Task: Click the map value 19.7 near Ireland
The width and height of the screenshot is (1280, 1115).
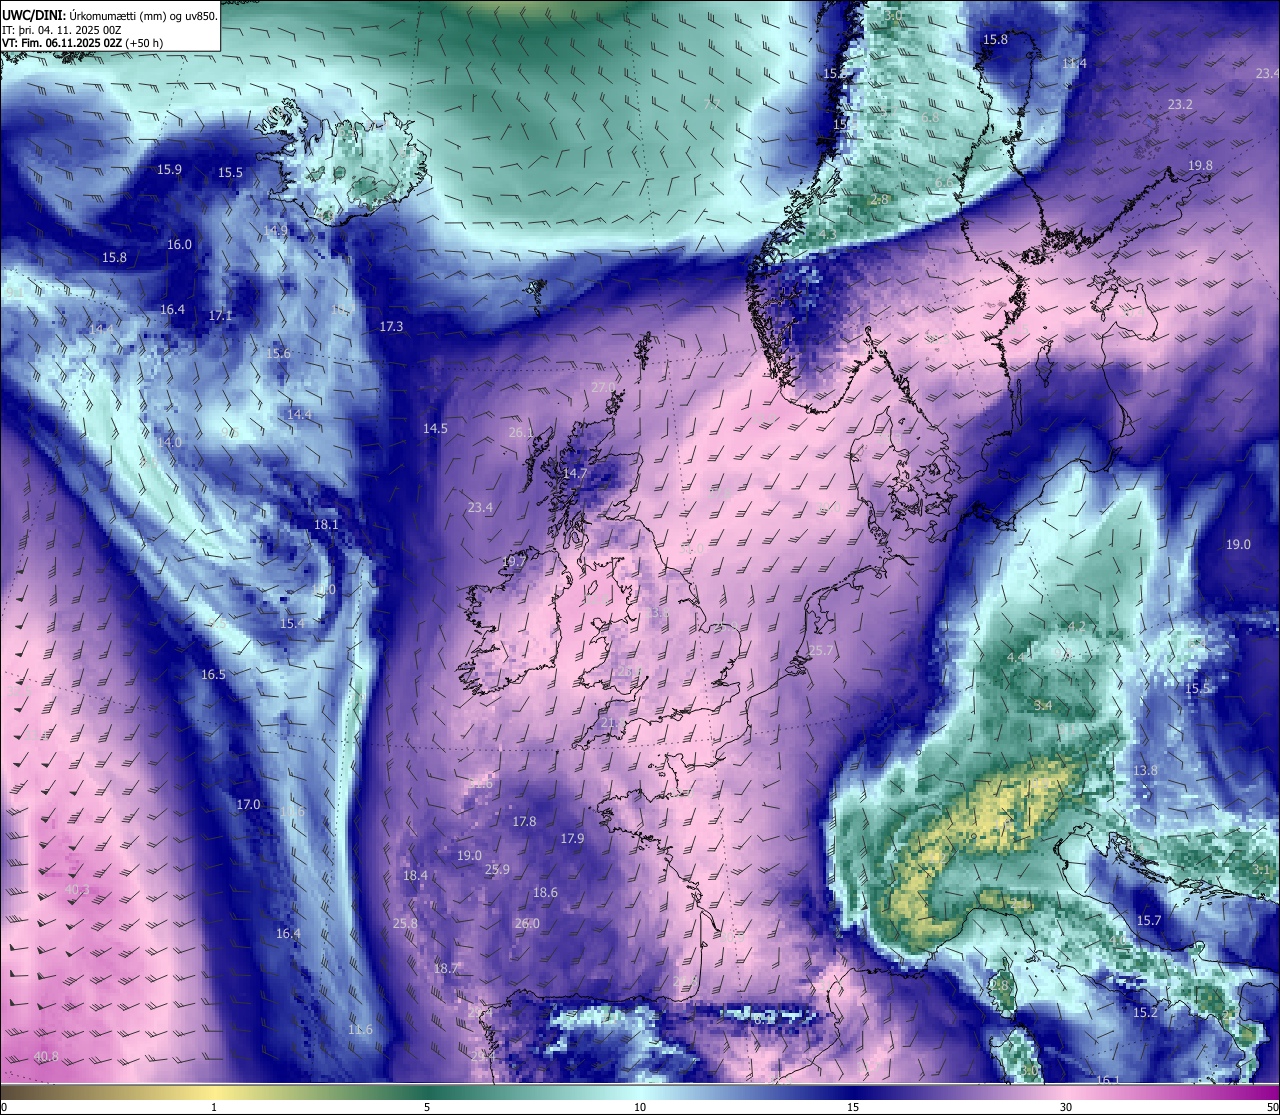Action: (x=514, y=562)
